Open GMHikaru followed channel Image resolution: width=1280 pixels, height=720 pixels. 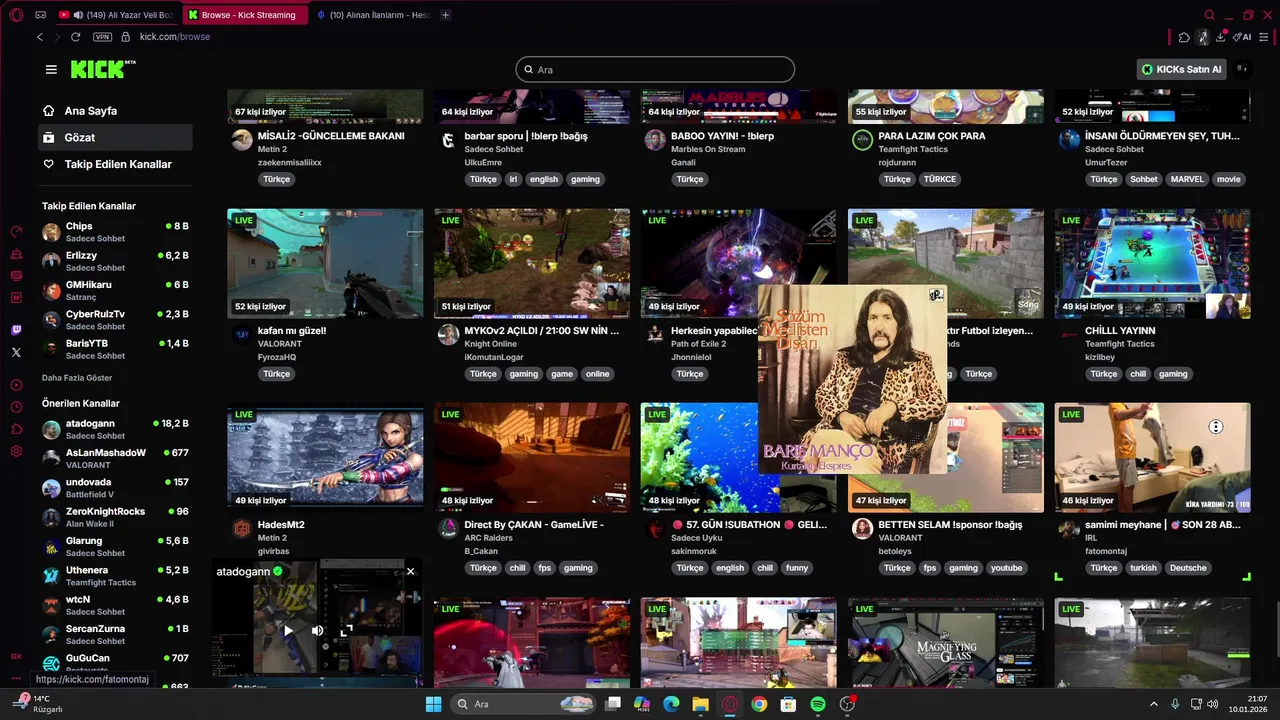pyautogui.click(x=115, y=290)
